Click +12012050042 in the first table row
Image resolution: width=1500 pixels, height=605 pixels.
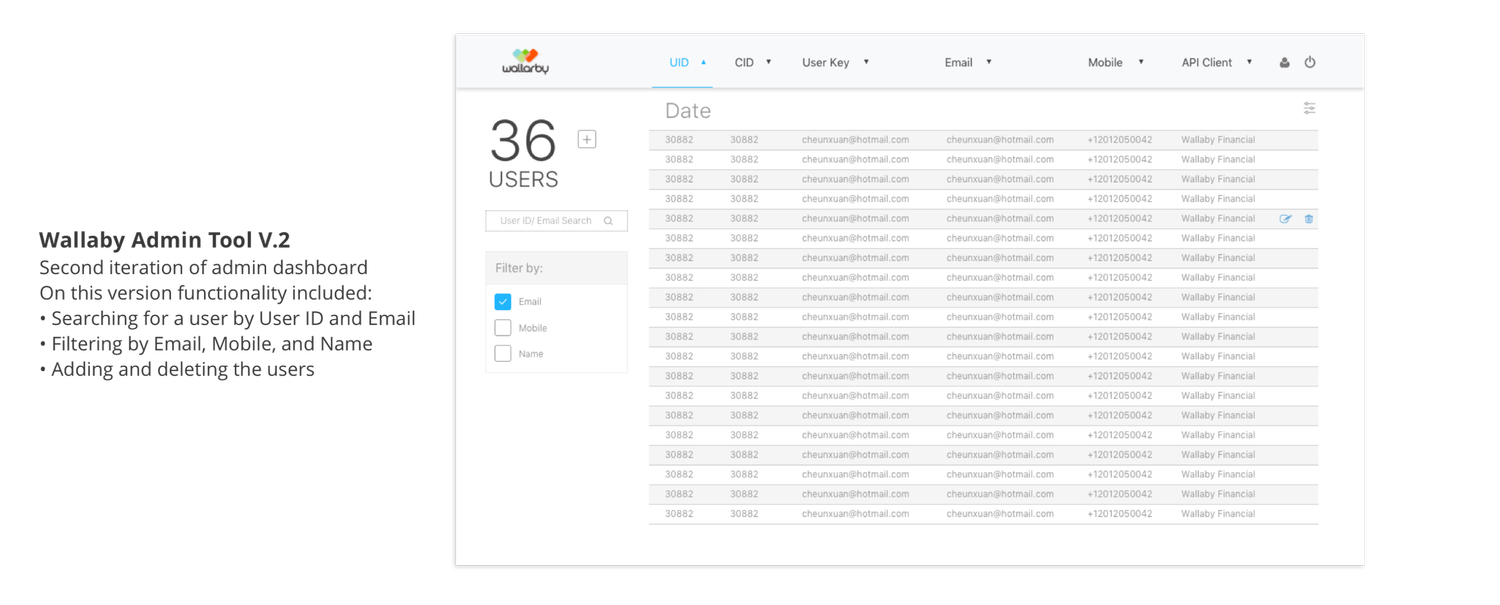point(1120,140)
